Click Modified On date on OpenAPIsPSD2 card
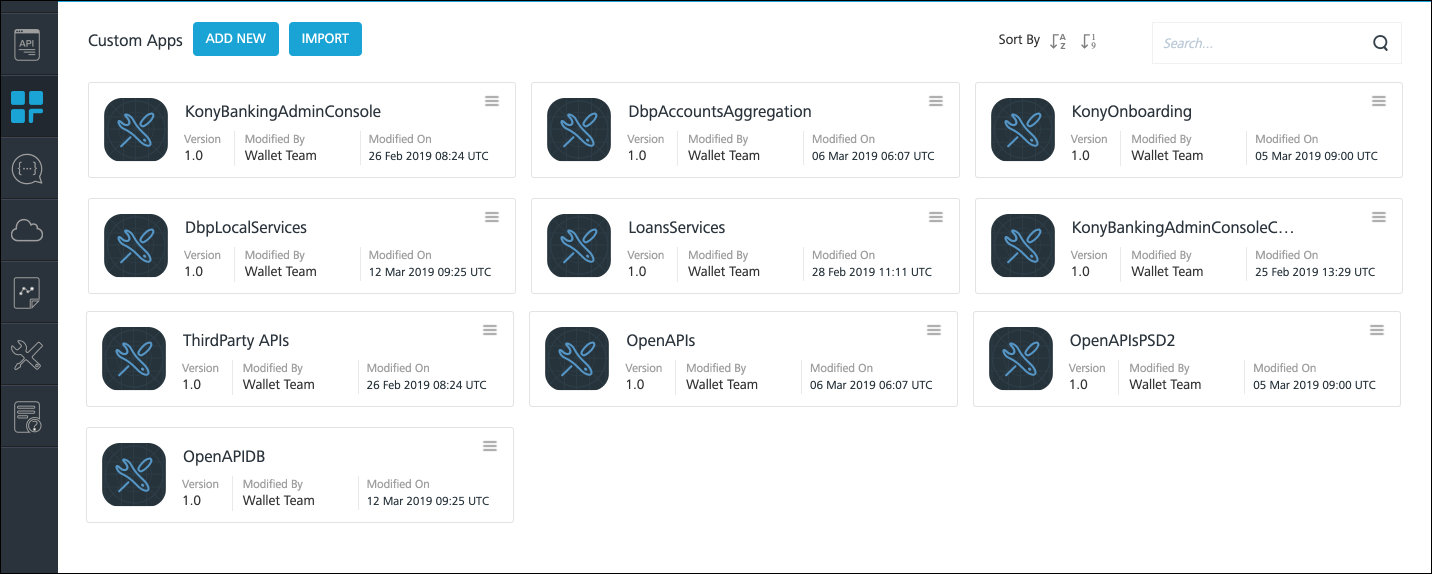This screenshot has height=574, width=1432. 1314,385
